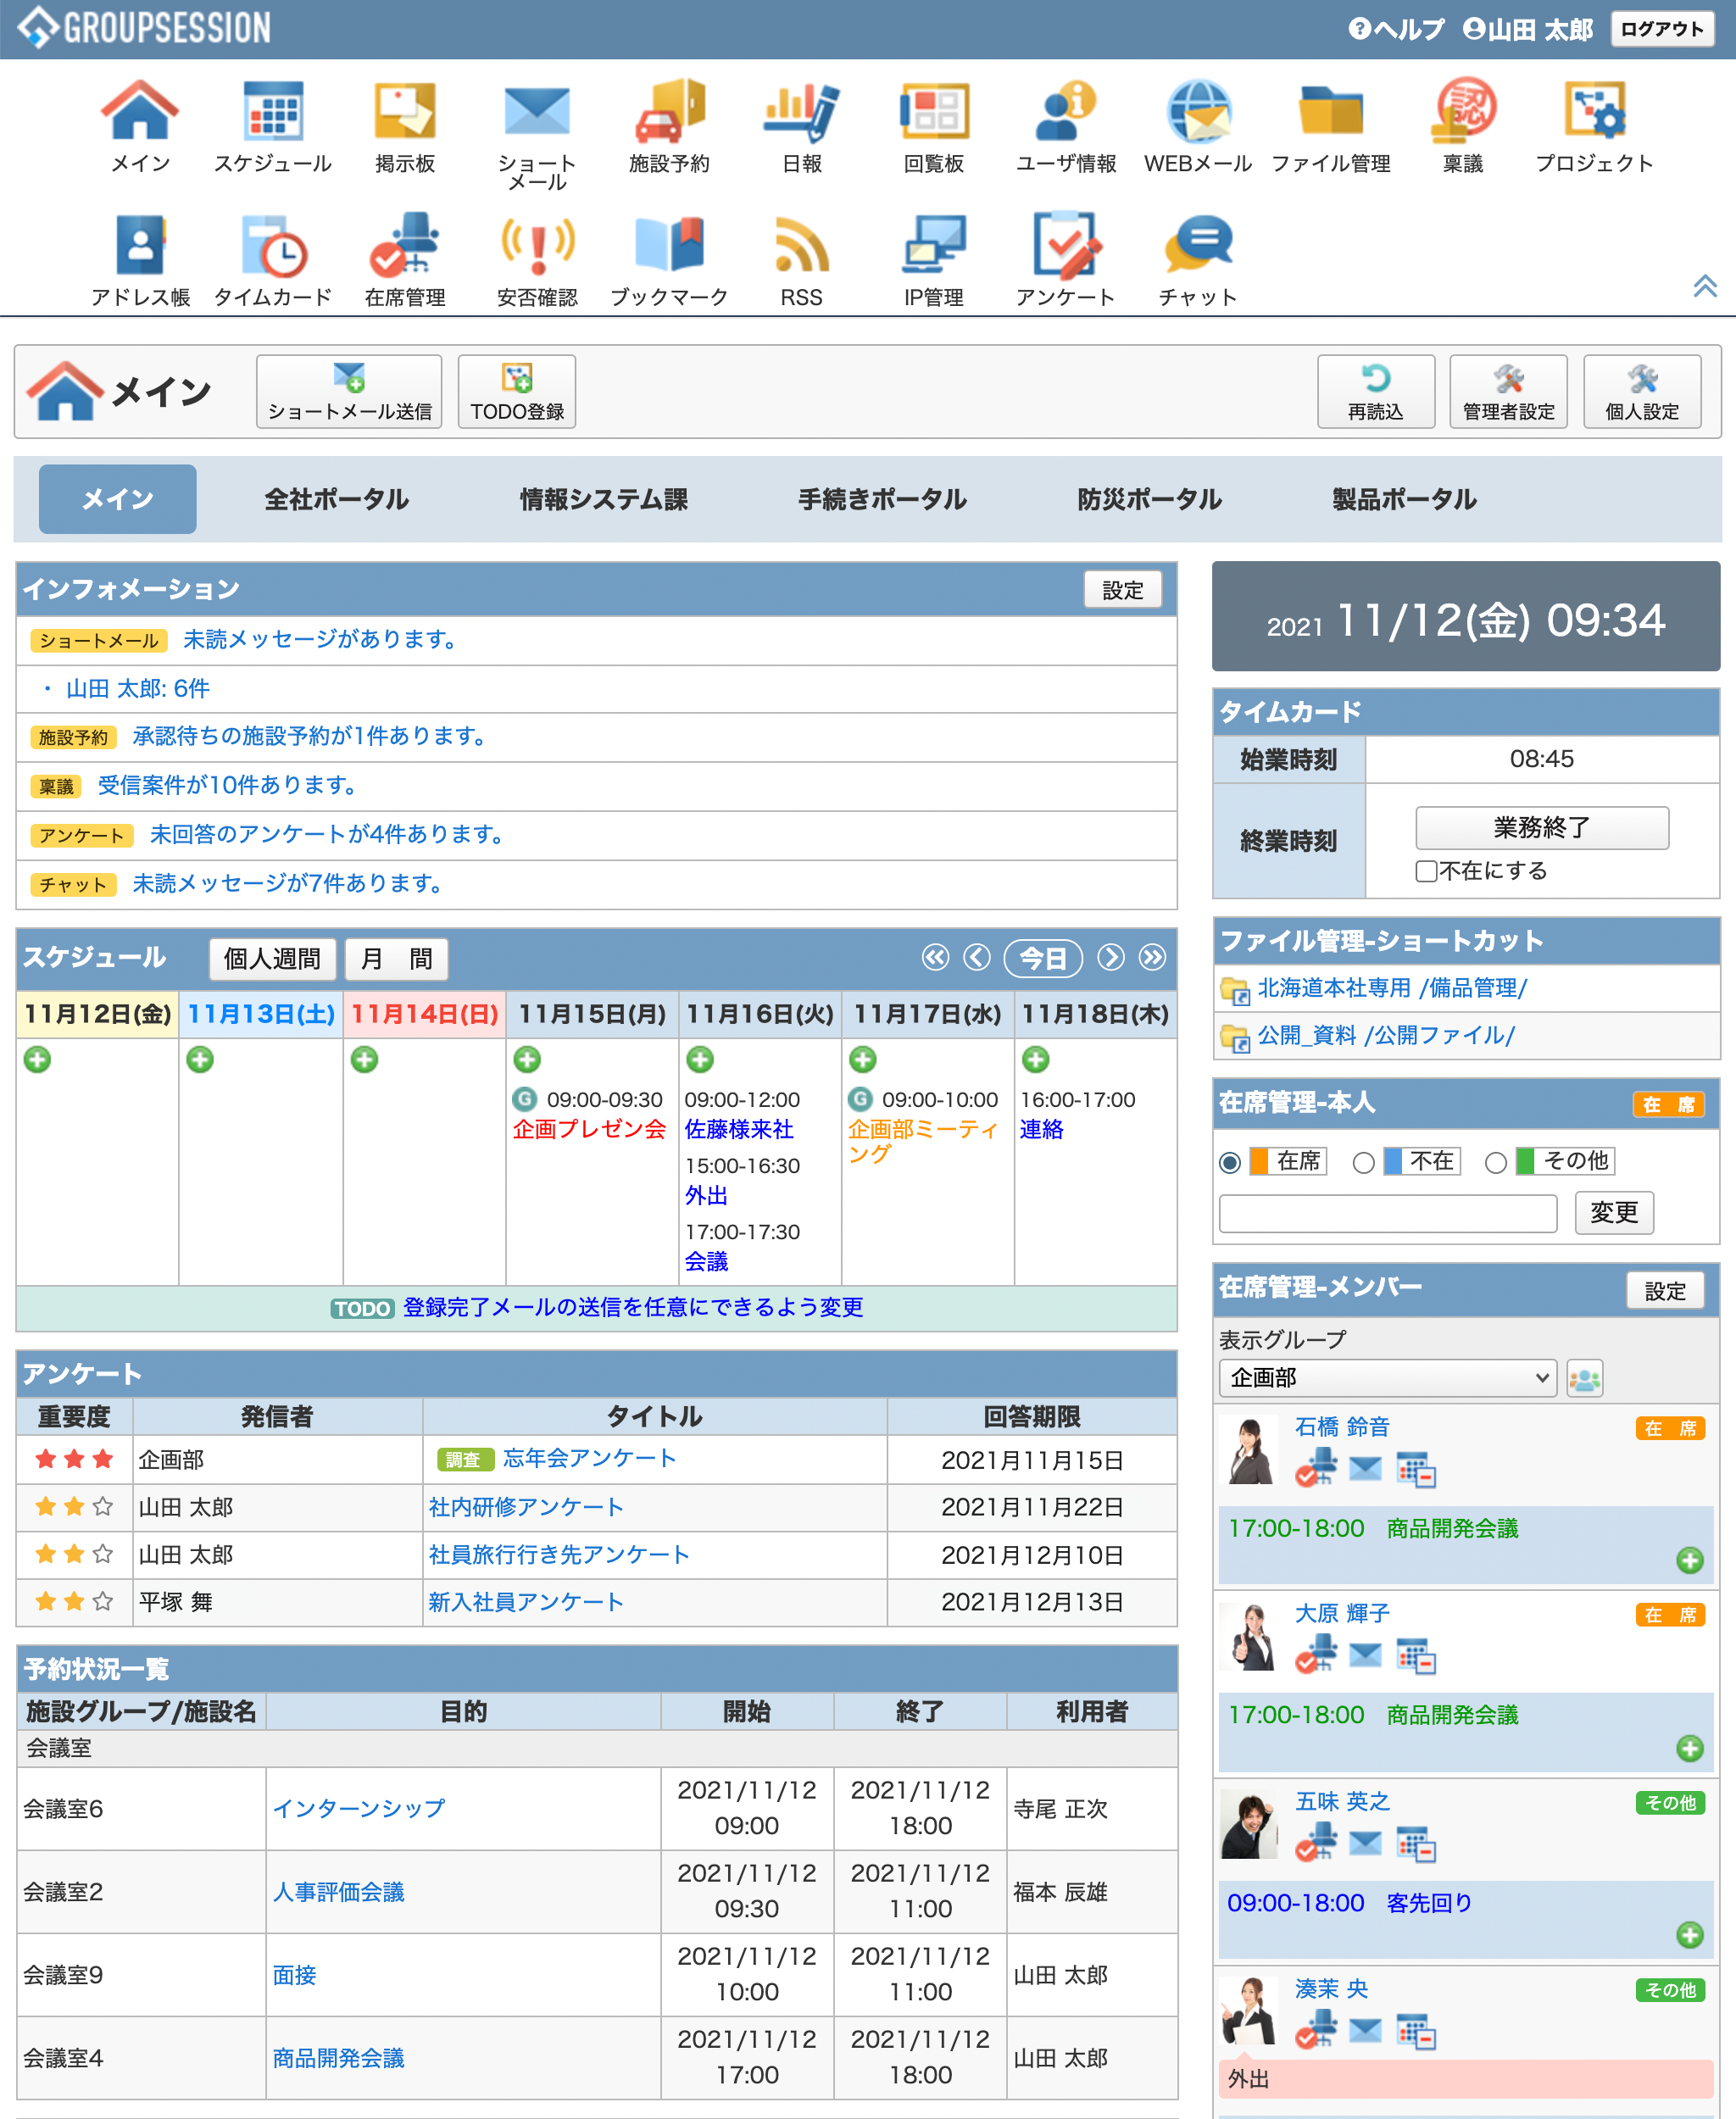
Task: Open the 表示グループ 企画部 dropdown
Action: 1388,1378
